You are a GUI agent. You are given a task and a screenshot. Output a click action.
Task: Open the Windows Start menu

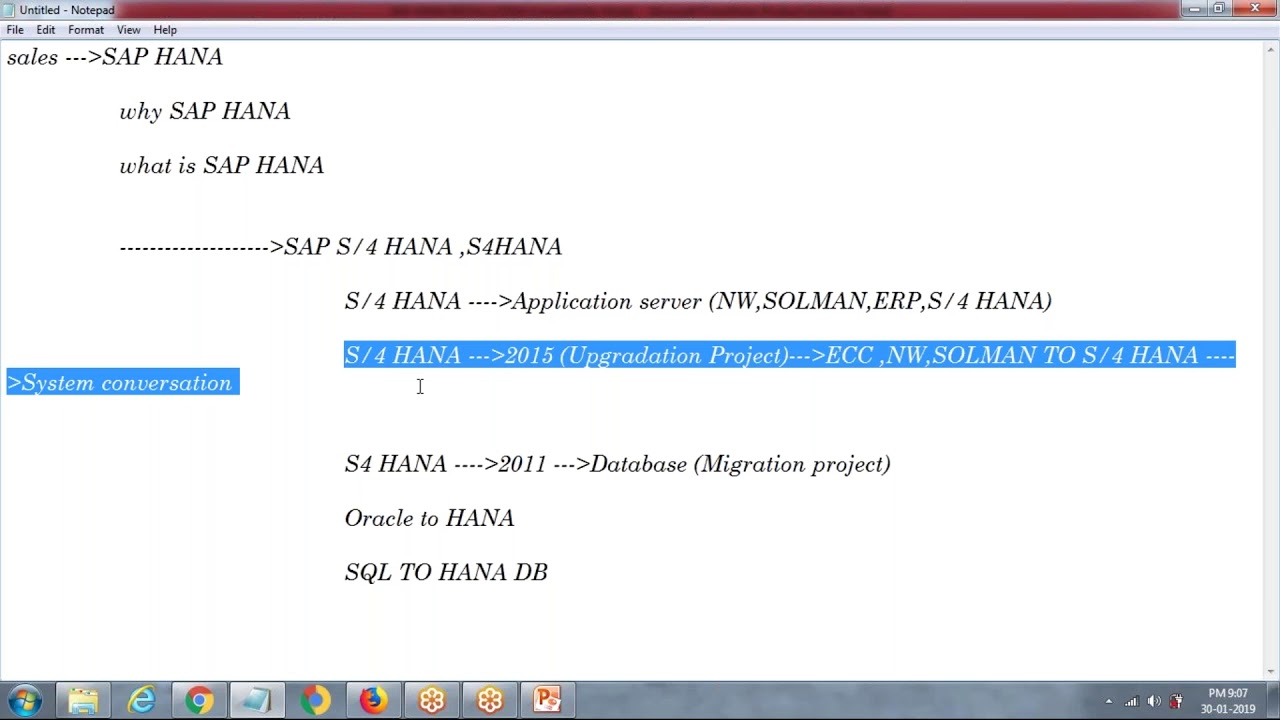tap(25, 700)
